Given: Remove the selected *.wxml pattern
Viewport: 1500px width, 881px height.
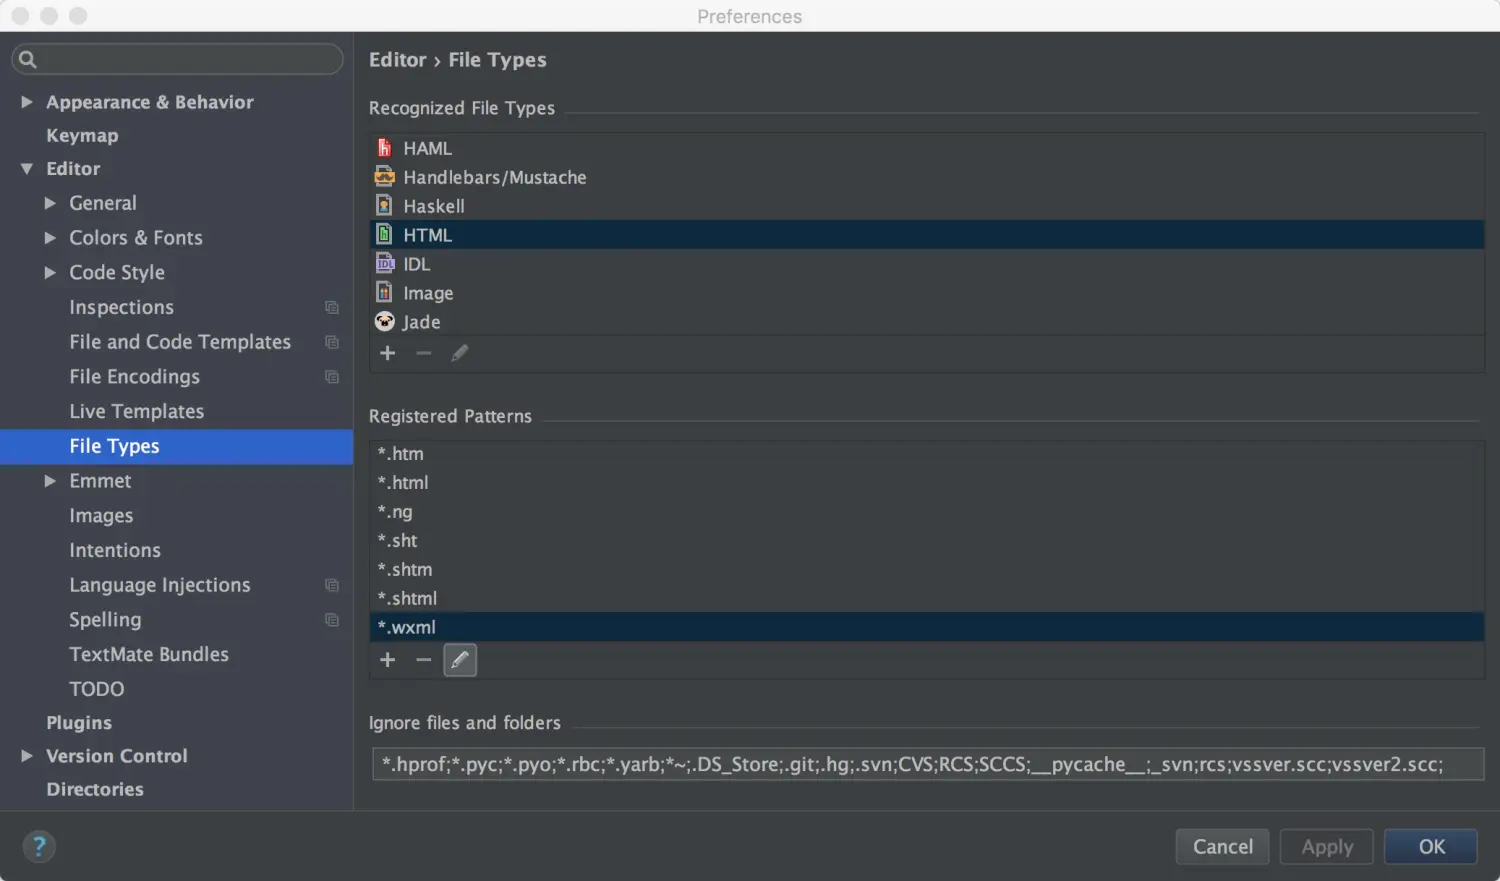Looking at the screenshot, I should pos(424,660).
